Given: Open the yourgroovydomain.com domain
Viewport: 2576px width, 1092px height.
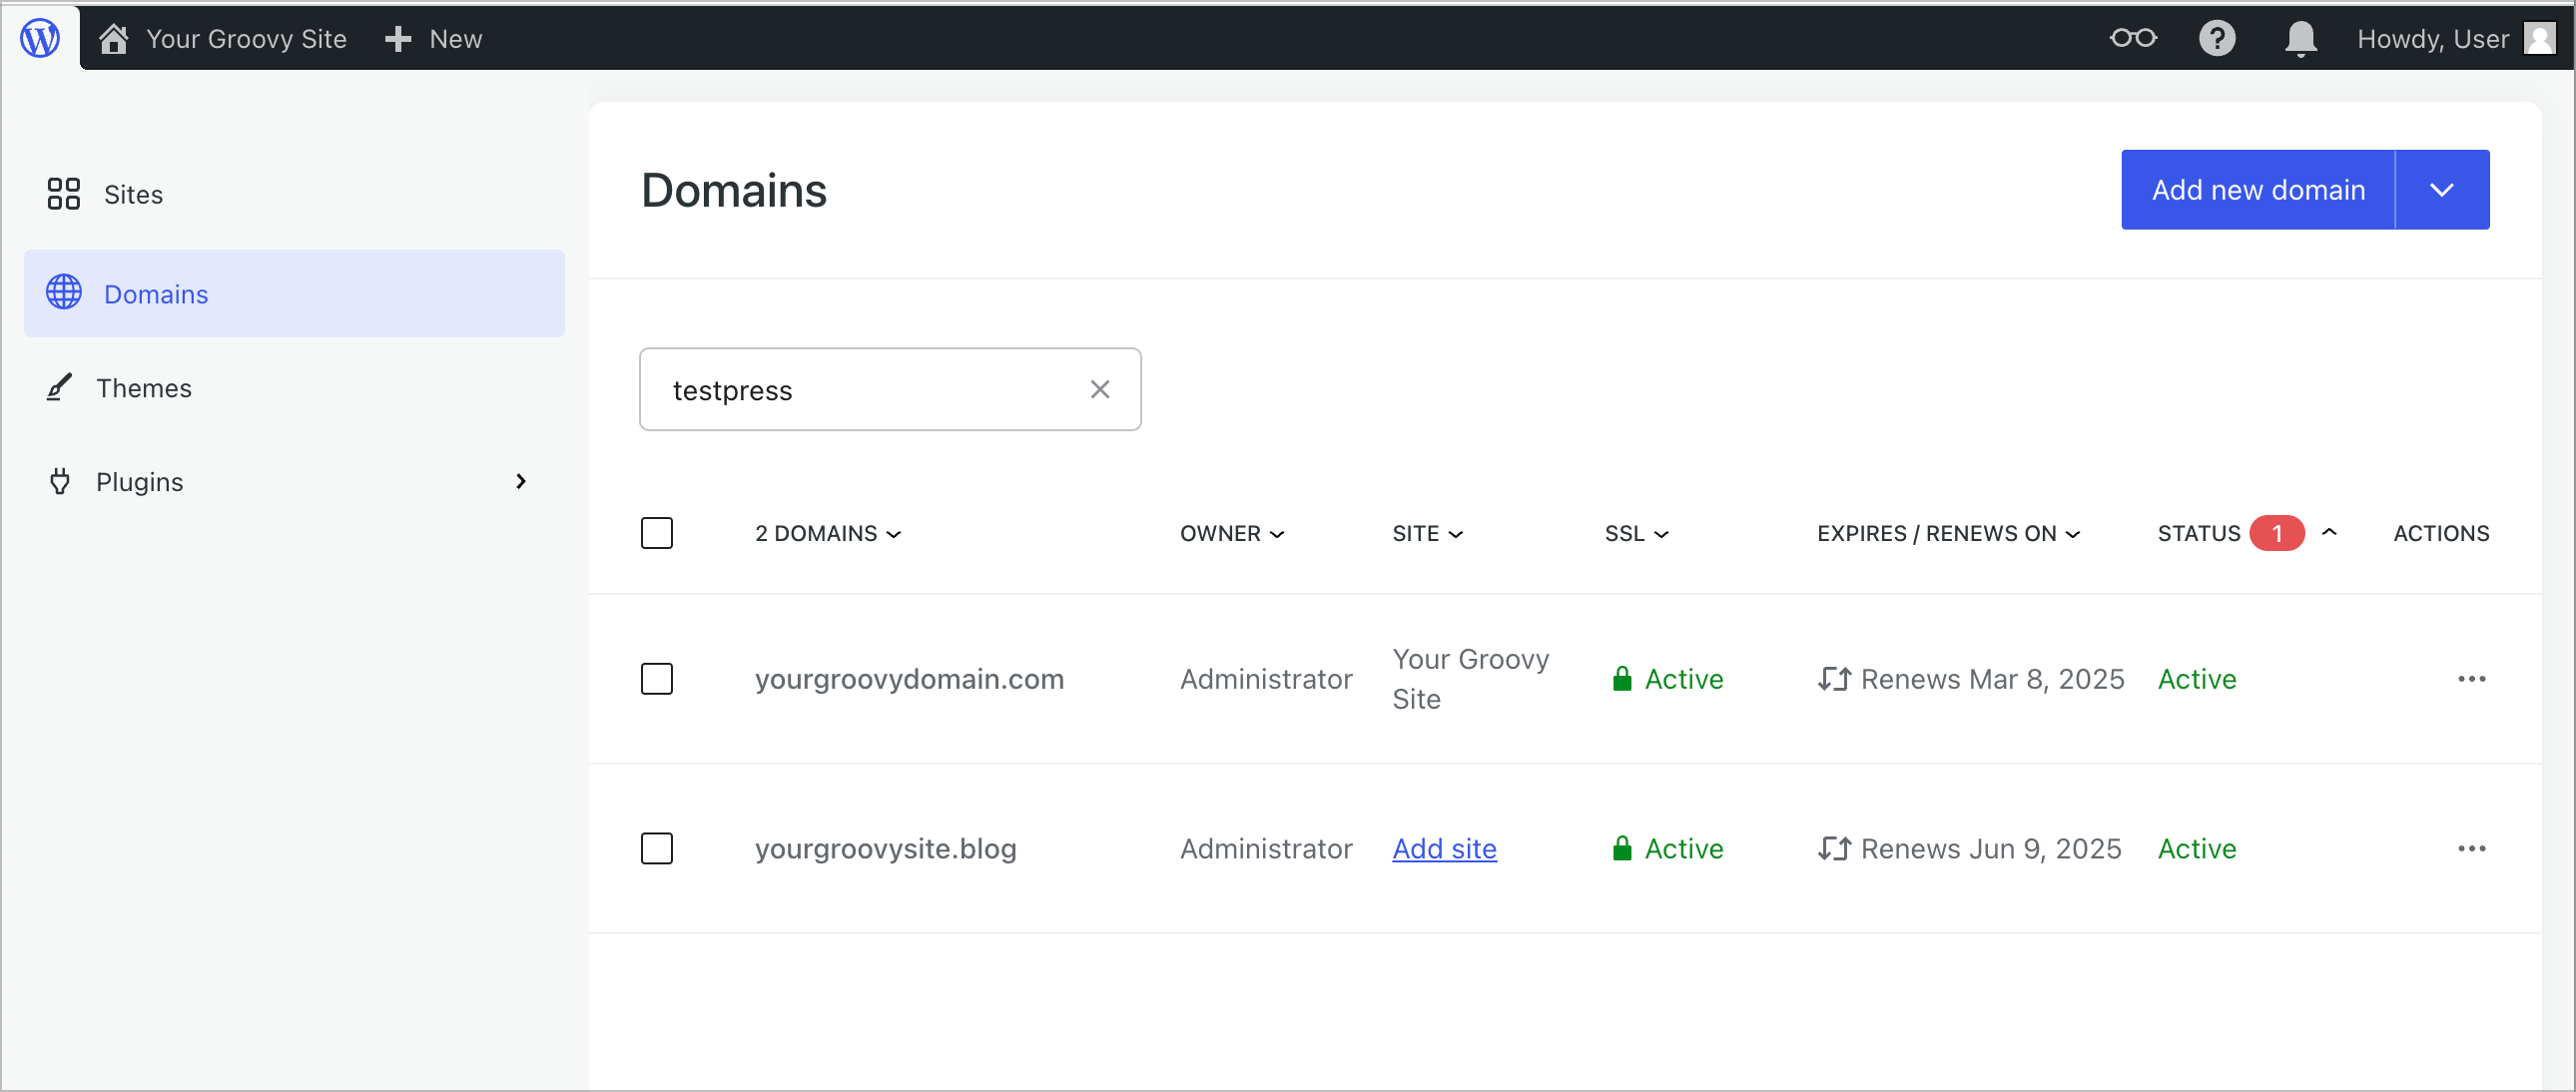Looking at the screenshot, I should [x=909, y=679].
